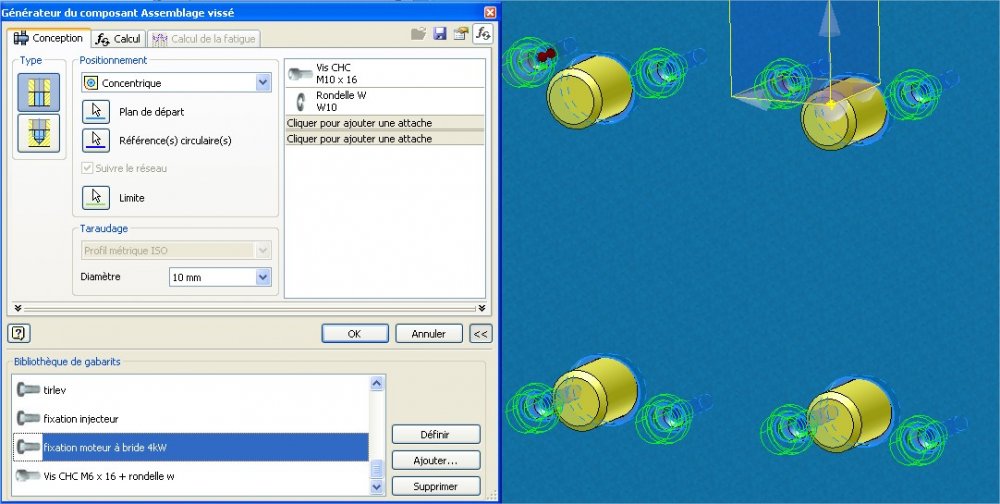Click the Ajouter... template button

click(436, 461)
